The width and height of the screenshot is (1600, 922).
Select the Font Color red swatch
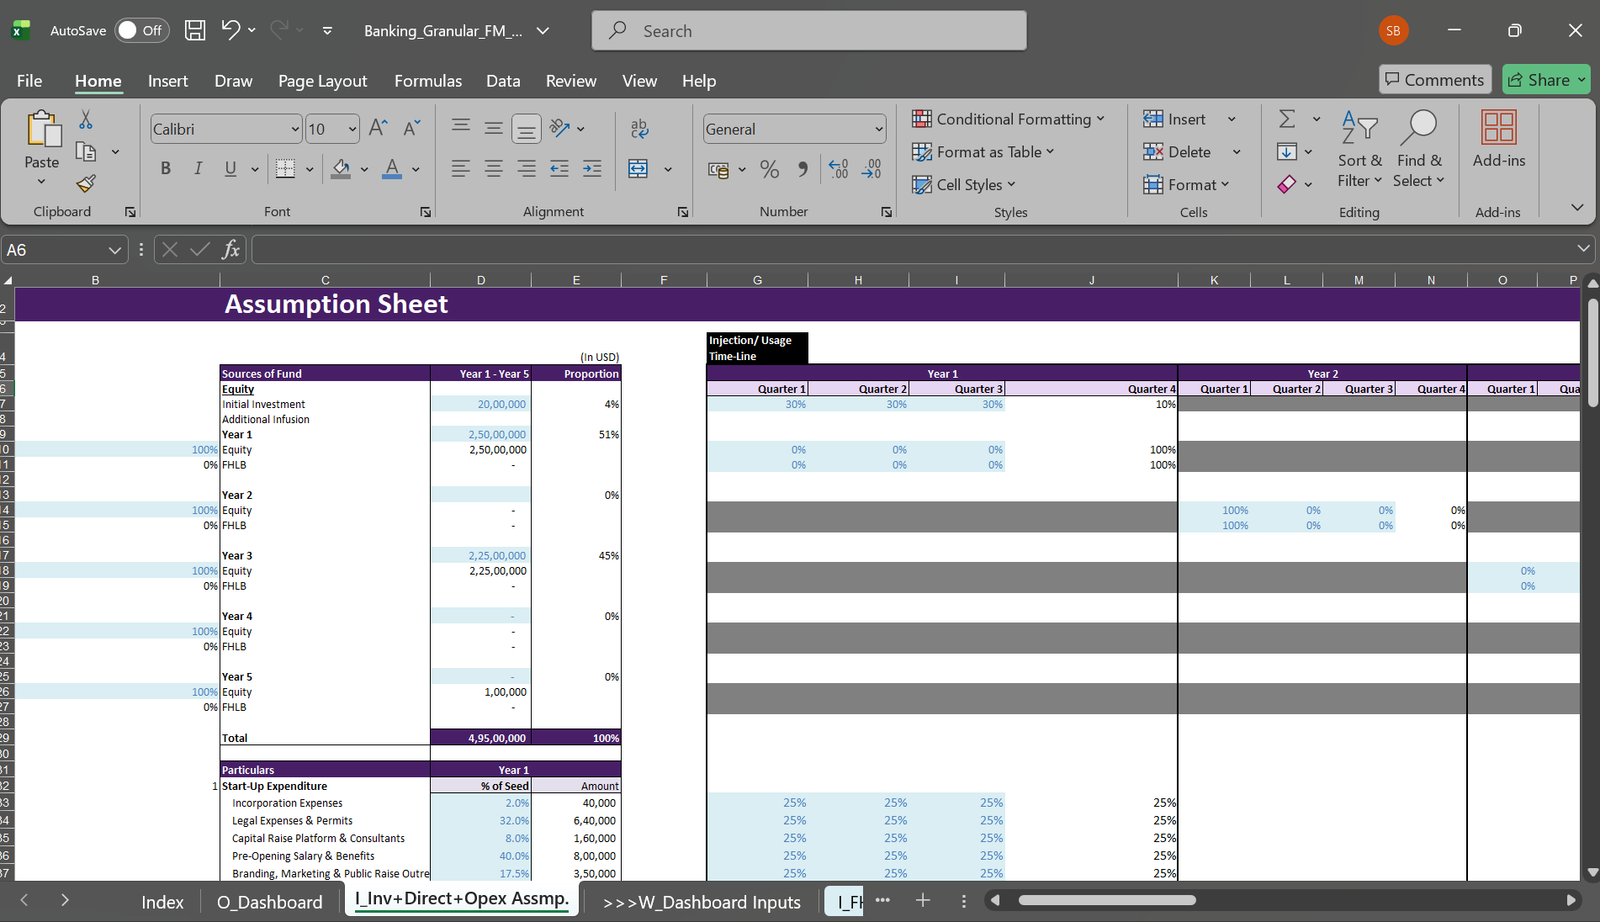pyautogui.click(x=394, y=175)
